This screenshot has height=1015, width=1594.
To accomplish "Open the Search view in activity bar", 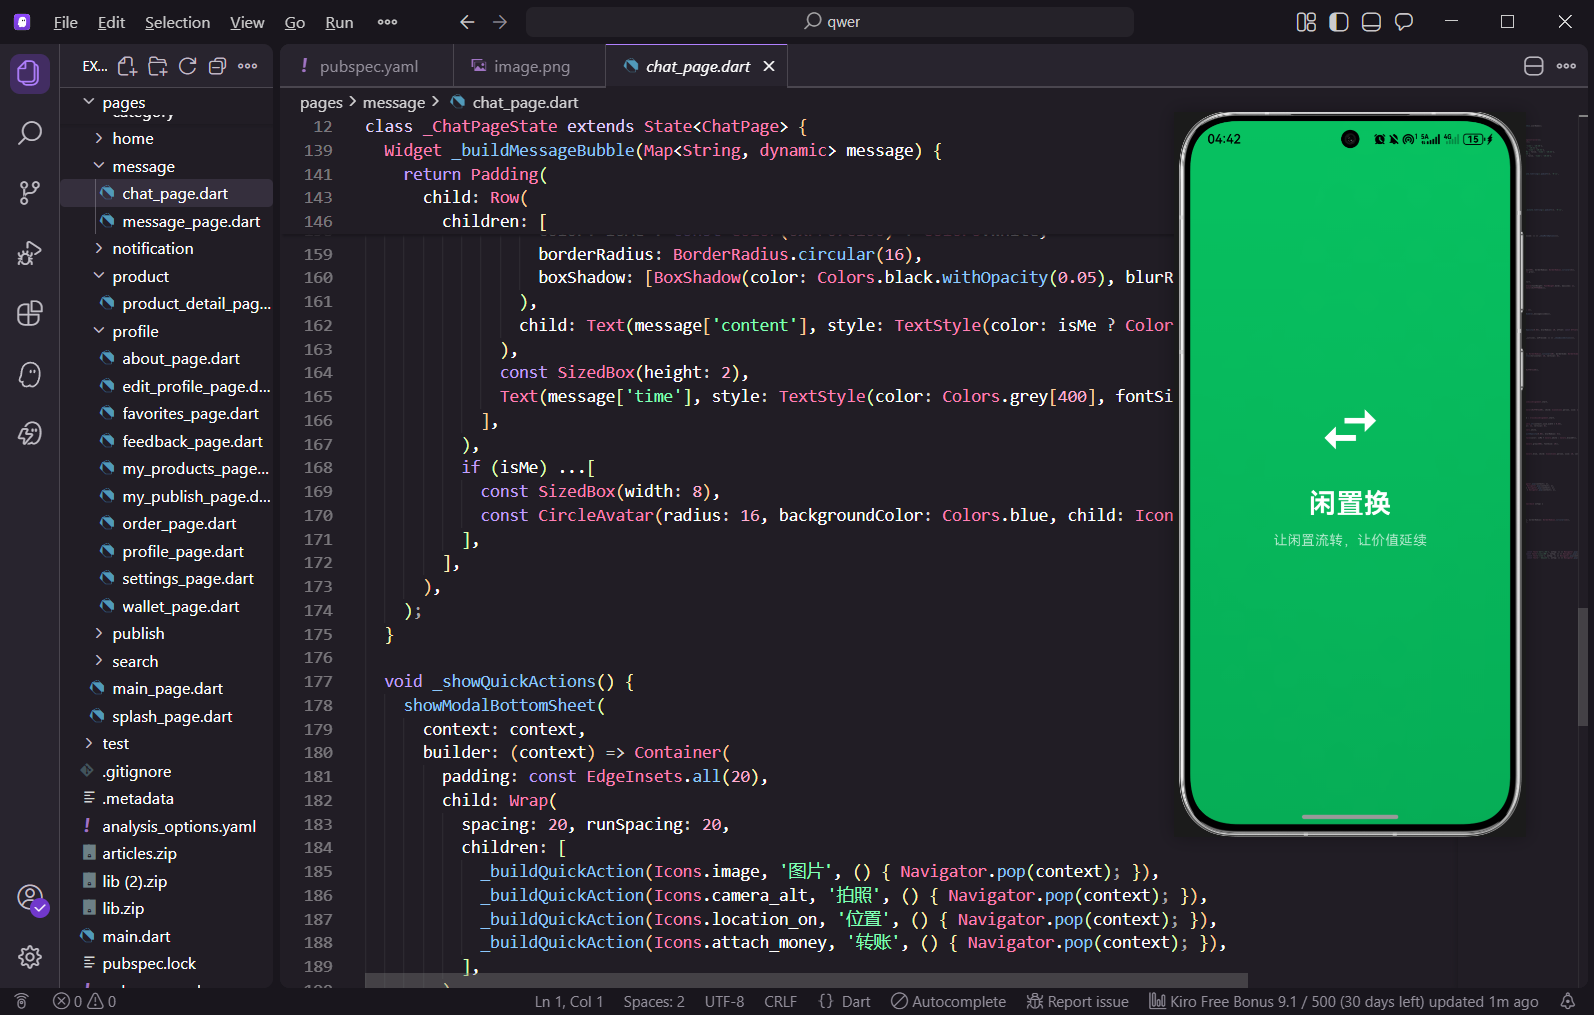I will [30, 133].
